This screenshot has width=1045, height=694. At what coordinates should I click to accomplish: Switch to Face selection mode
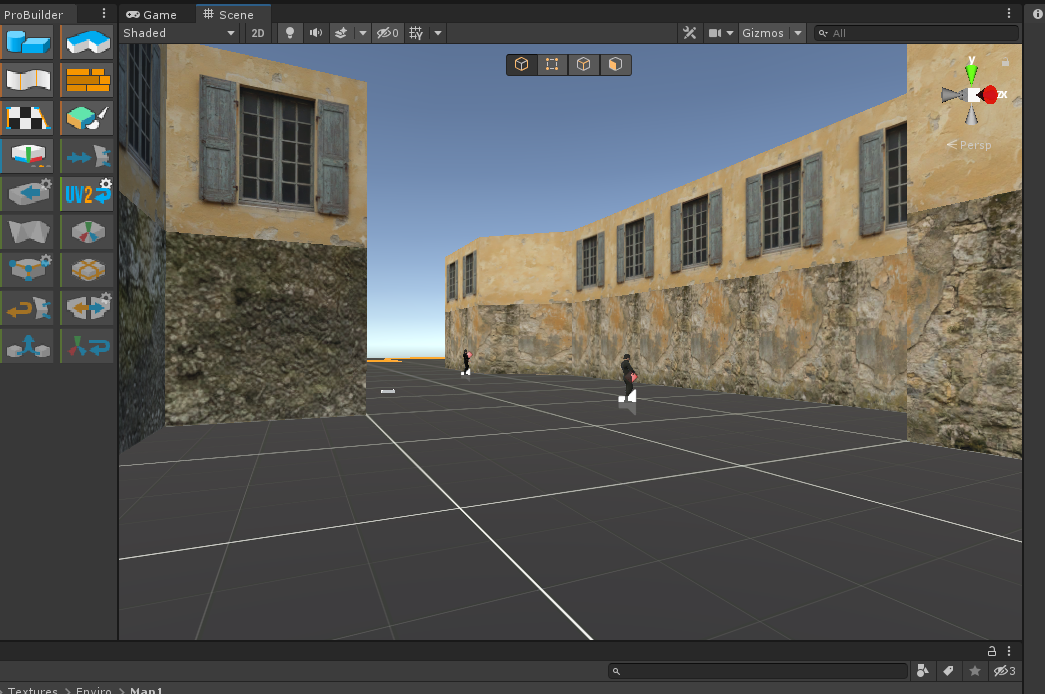point(615,64)
